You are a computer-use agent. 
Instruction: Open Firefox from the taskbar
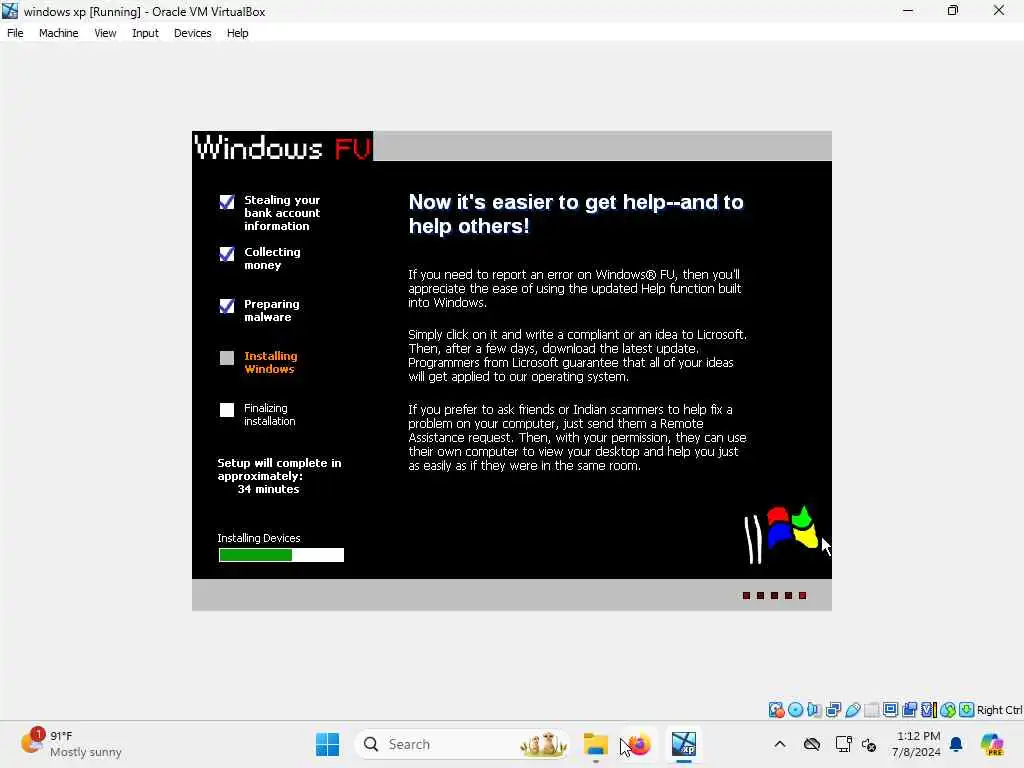639,744
